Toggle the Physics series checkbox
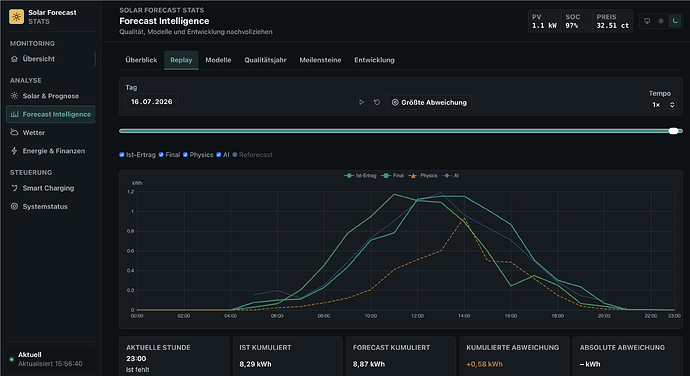This screenshot has height=376, width=690. point(185,155)
